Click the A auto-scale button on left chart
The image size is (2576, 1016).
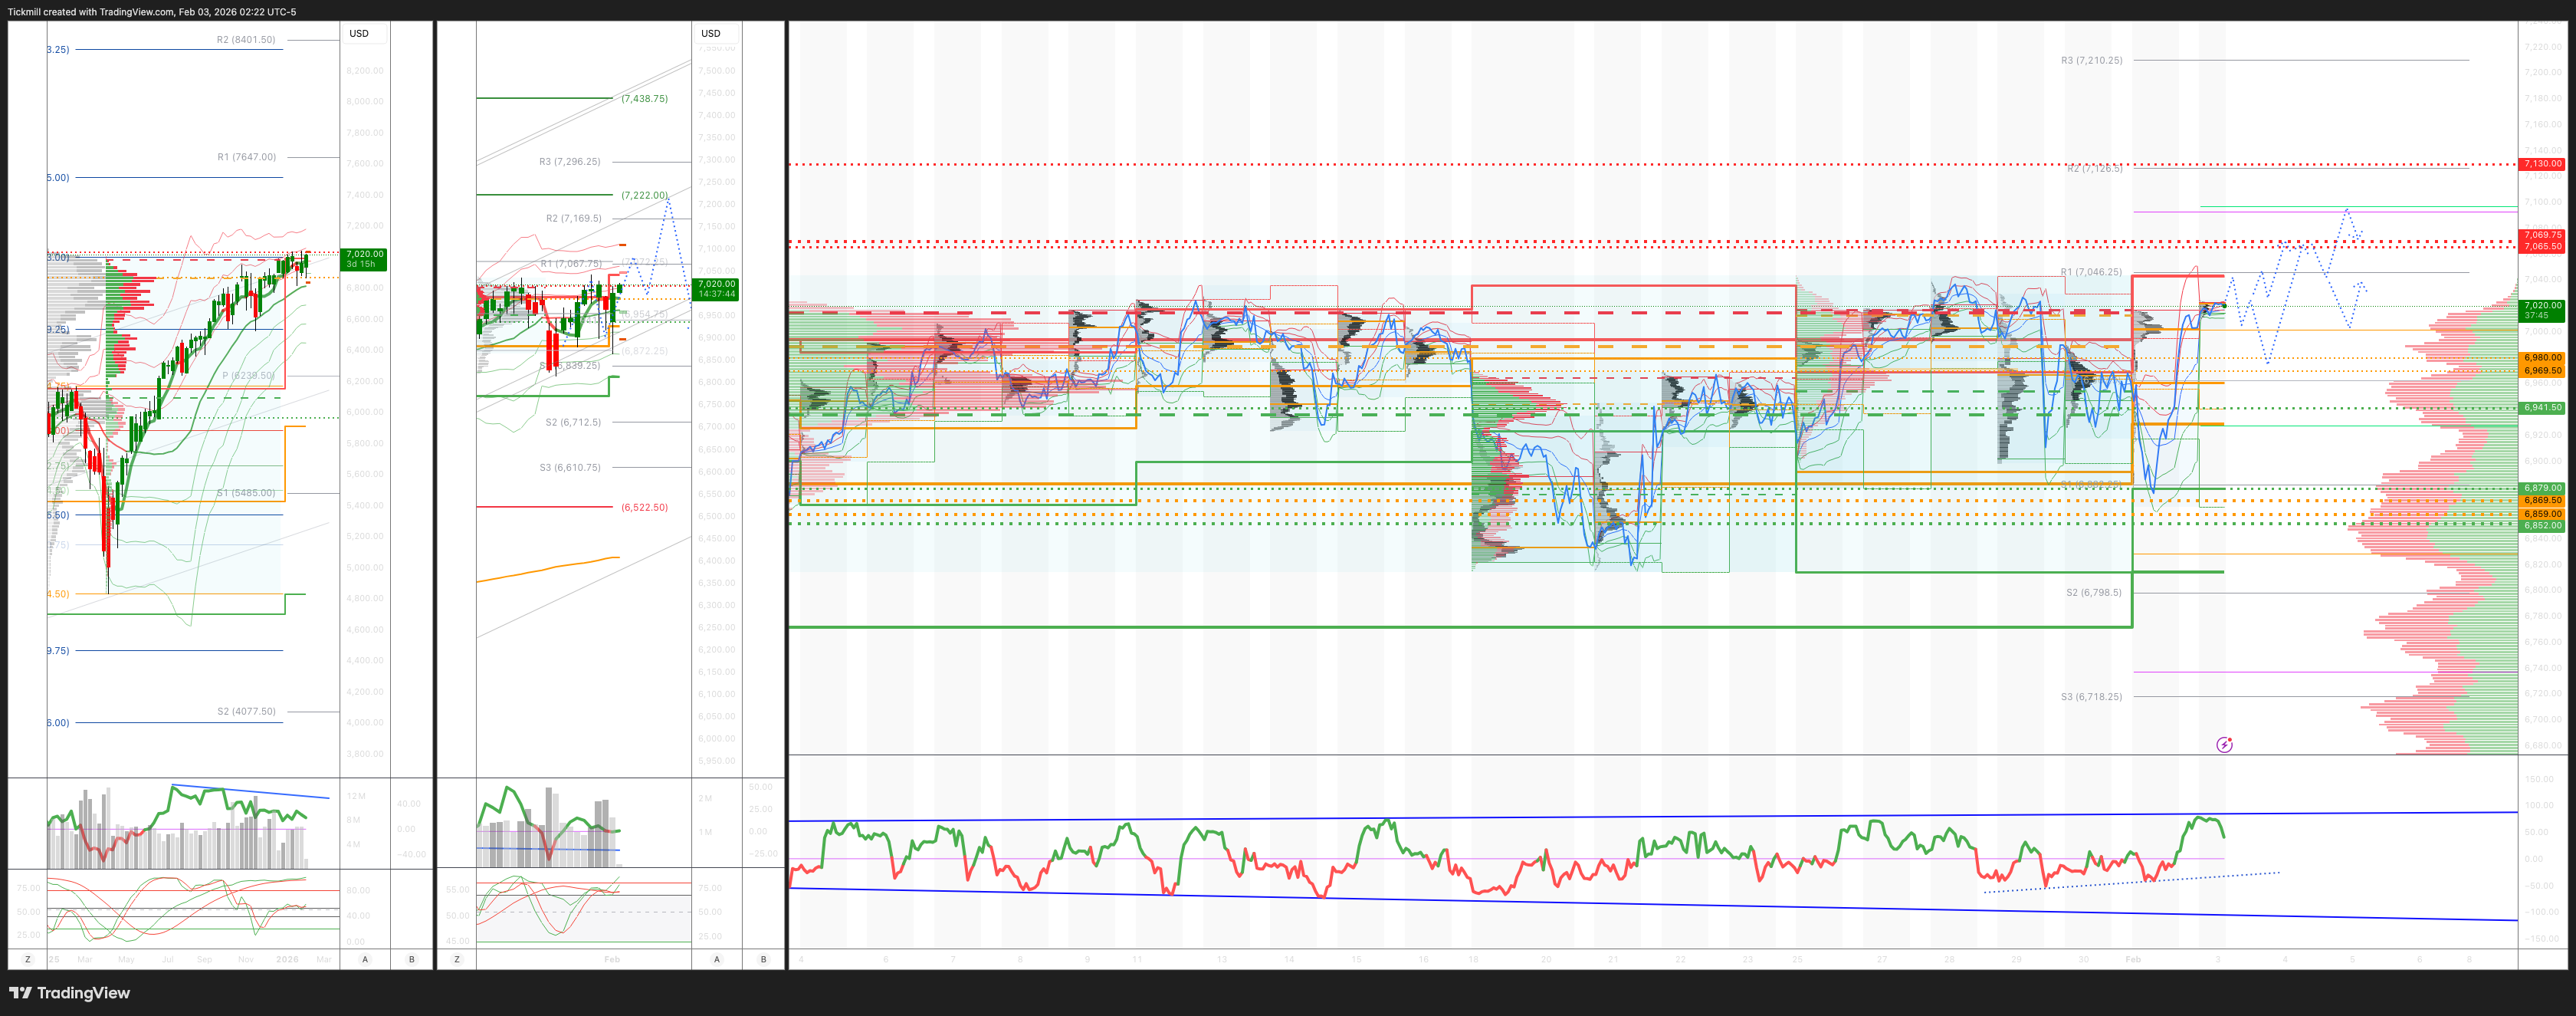(x=365, y=959)
